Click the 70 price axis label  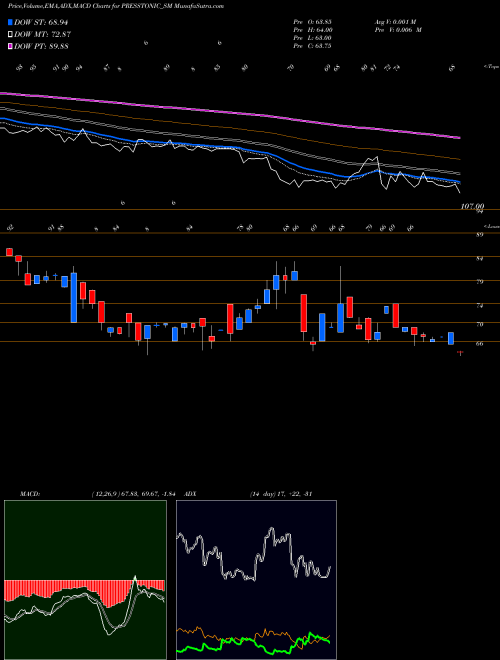479,324
